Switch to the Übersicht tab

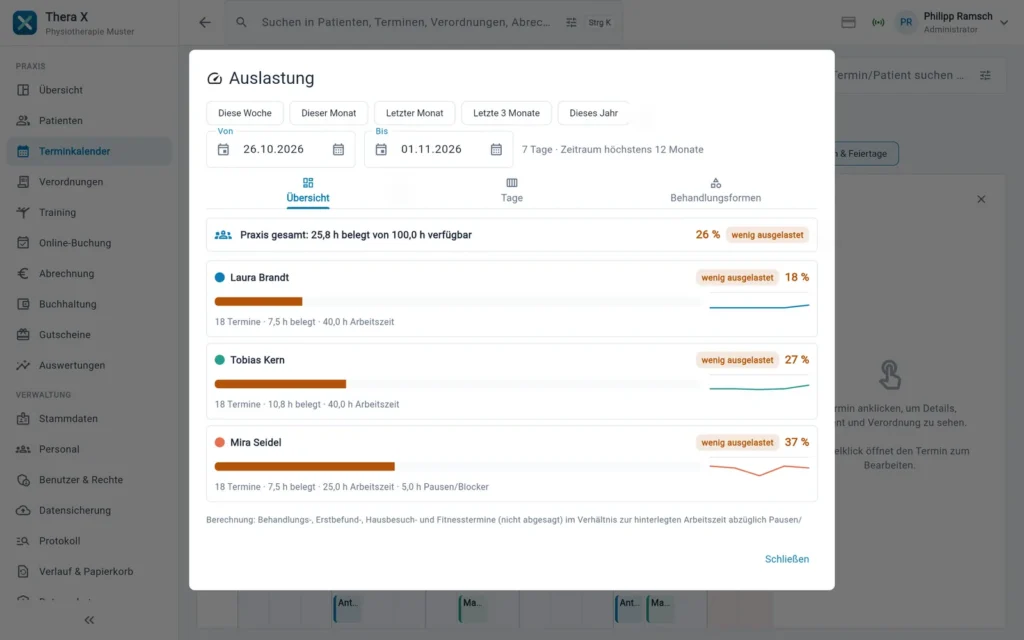[308, 191]
